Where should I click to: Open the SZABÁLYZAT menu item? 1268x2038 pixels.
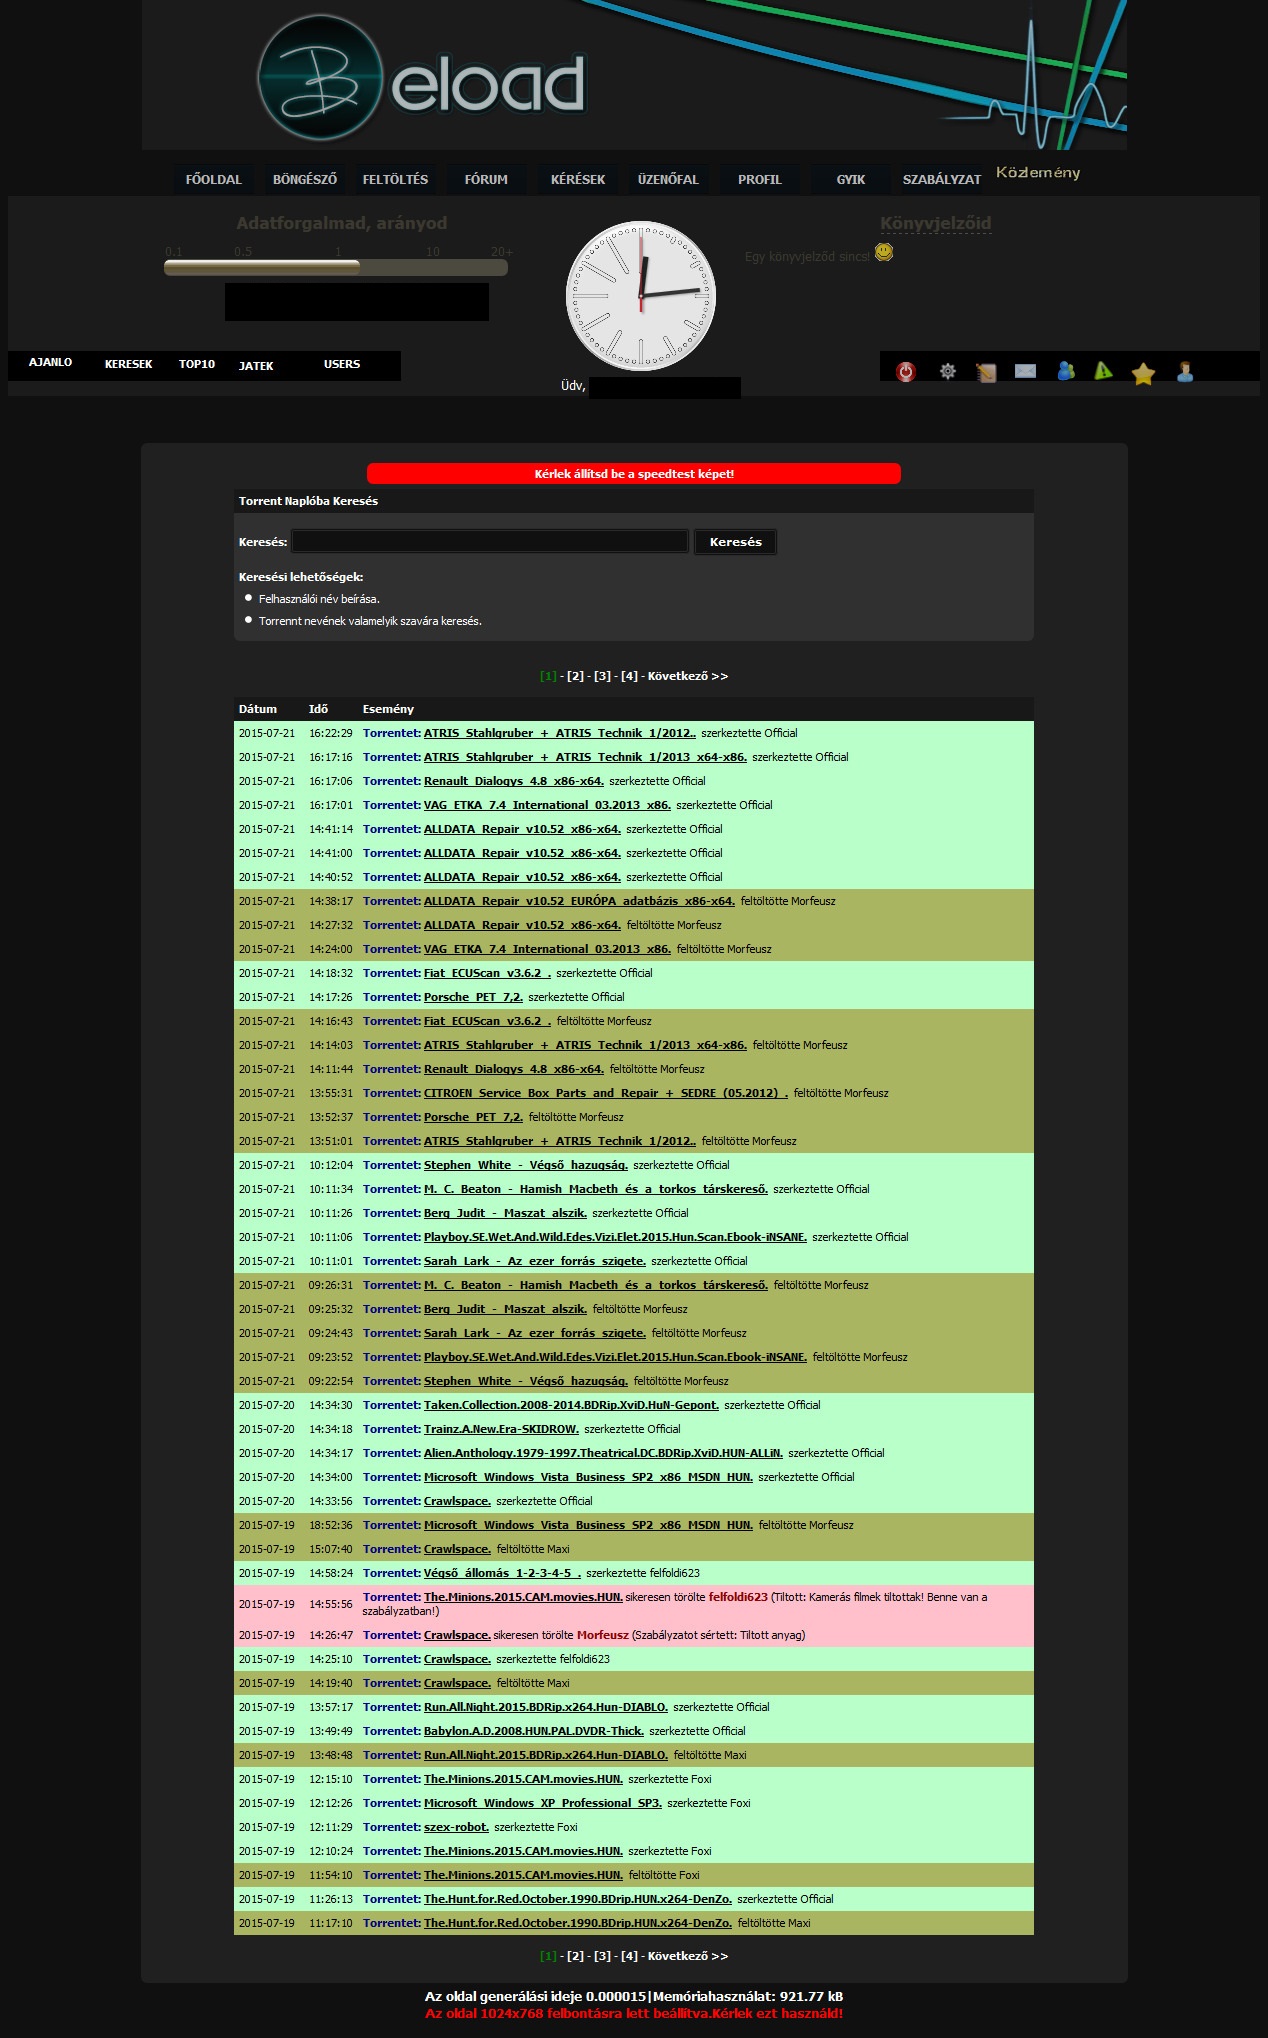[x=942, y=180]
